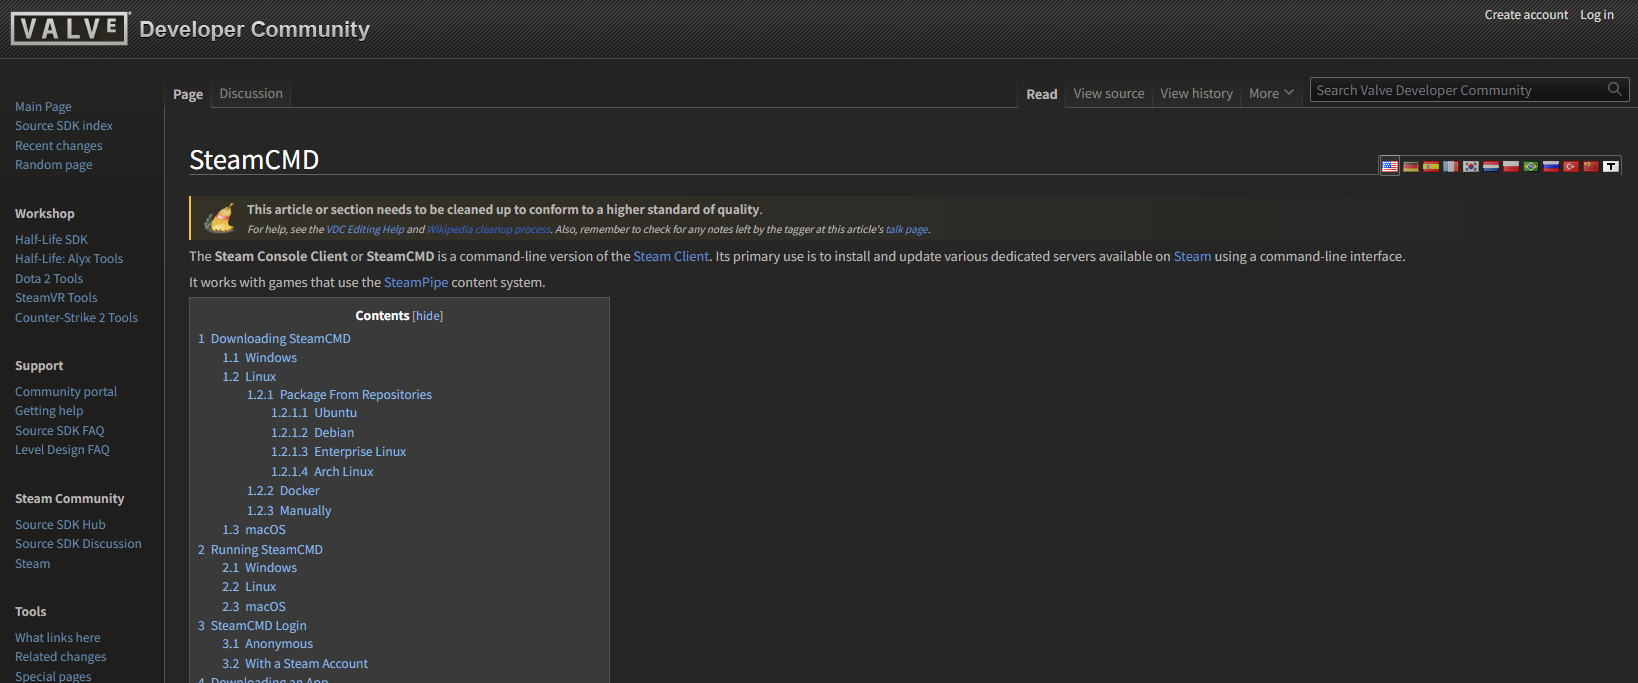Click the search magnifier icon

[1614, 89]
